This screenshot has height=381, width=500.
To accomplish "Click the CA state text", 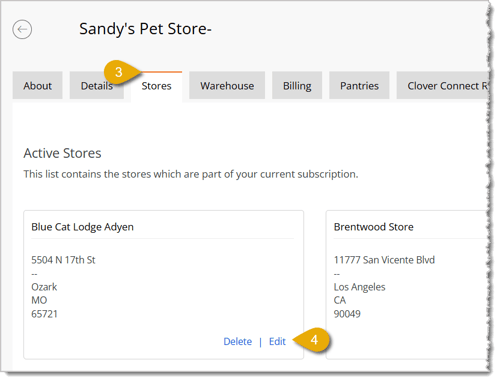I will click(340, 300).
